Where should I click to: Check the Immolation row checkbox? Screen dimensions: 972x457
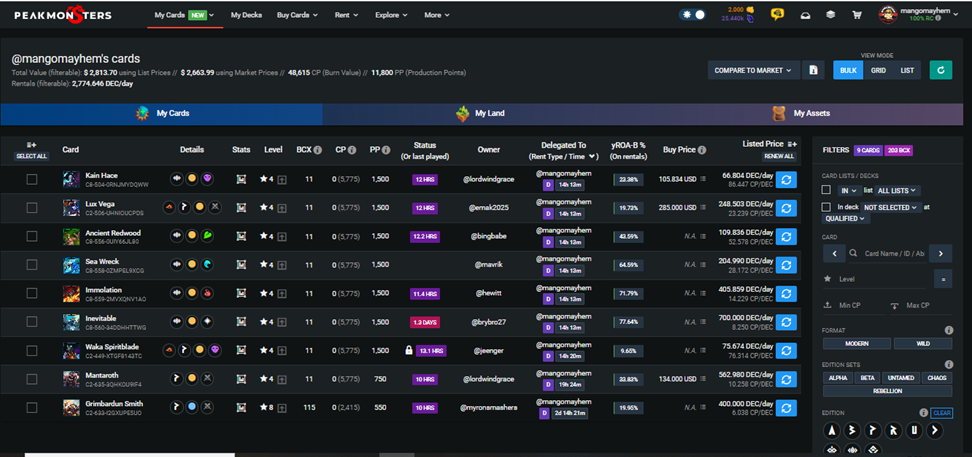[x=32, y=293]
